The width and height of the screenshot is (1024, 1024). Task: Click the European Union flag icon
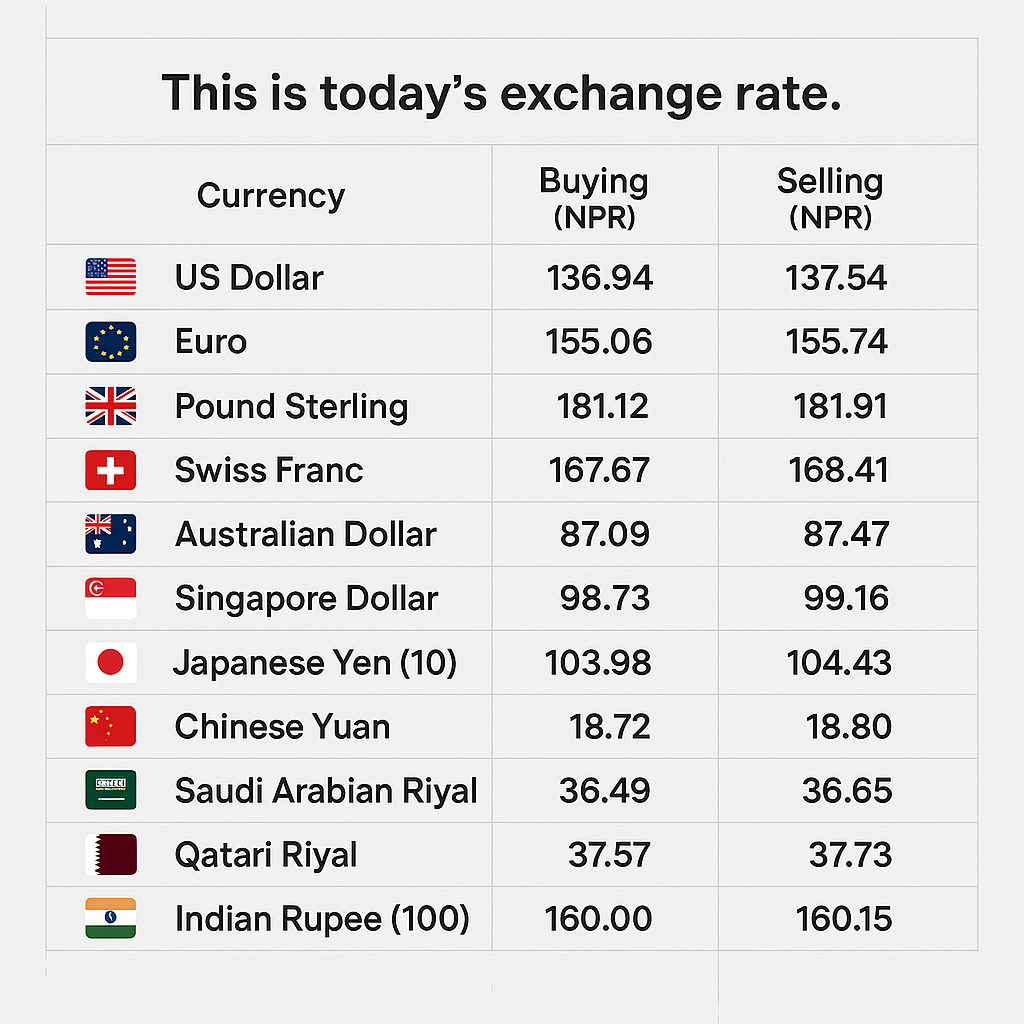point(110,342)
